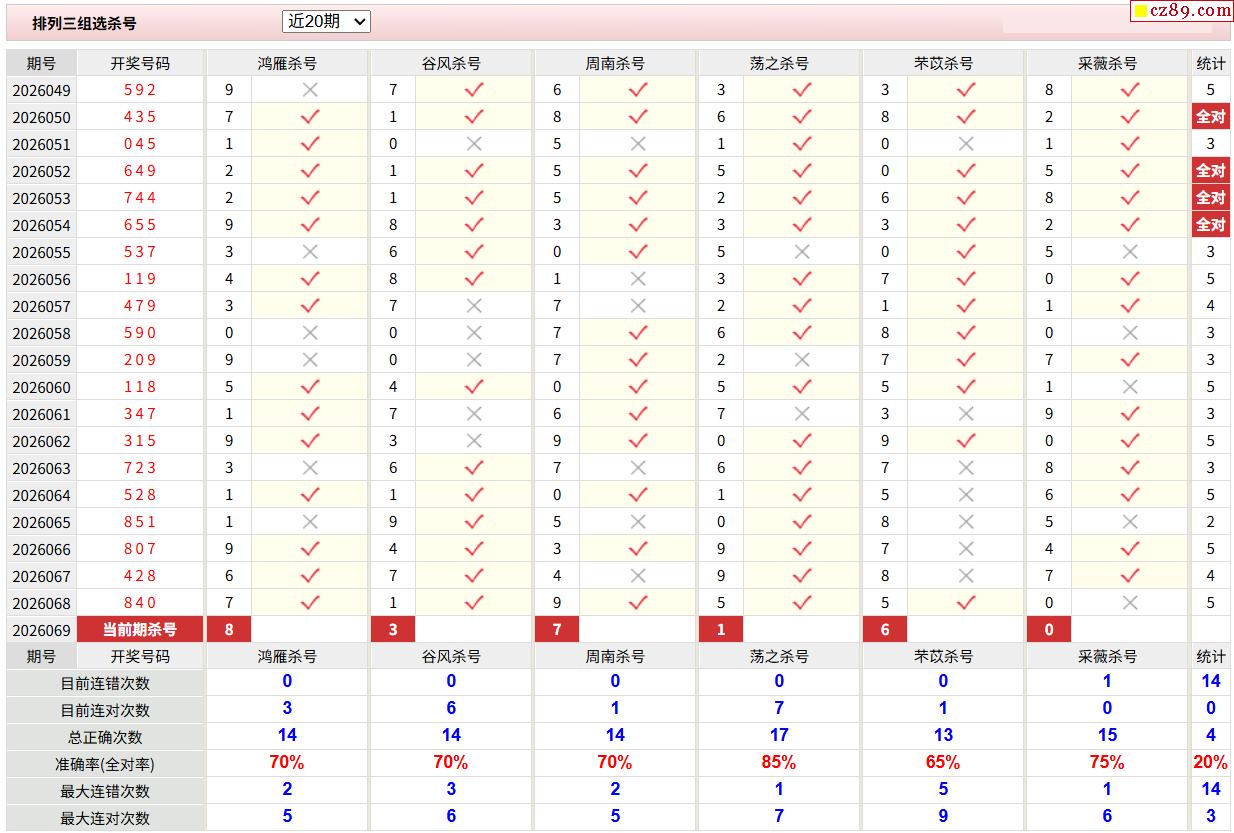Click period number 2026060 in the table

tap(41, 388)
